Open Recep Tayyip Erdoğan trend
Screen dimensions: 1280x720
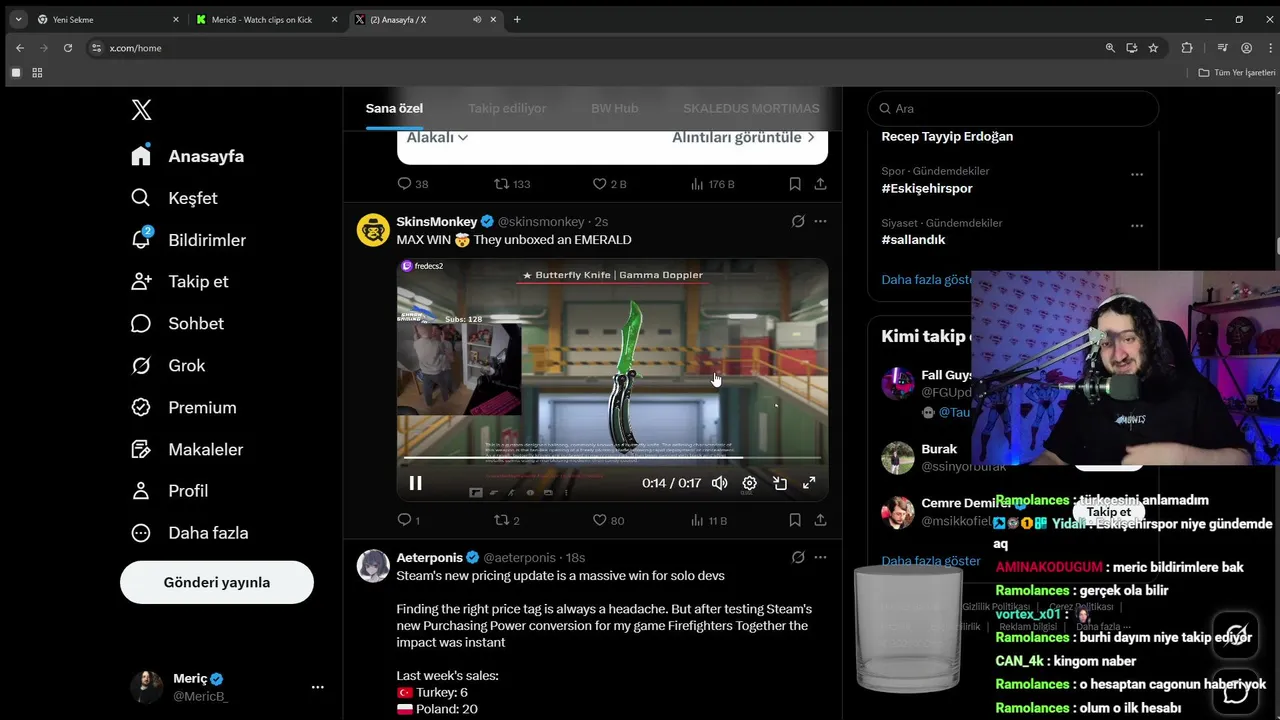click(947, 136)
